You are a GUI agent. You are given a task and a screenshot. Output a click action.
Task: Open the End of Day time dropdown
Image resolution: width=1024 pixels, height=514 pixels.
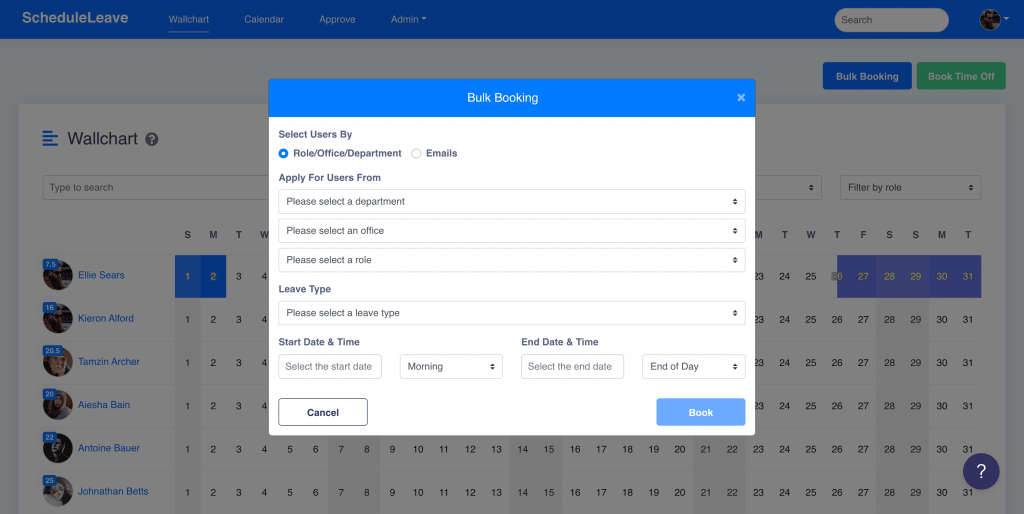[693, 367]
